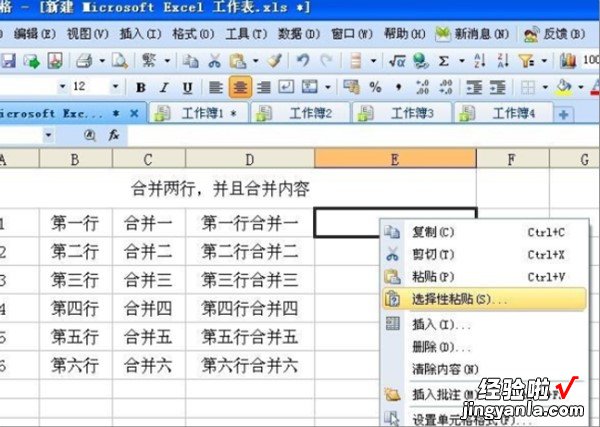This screenshot has width=600, height=427.
Task: Open the 数据(D) menu
Action: (299, 34)
